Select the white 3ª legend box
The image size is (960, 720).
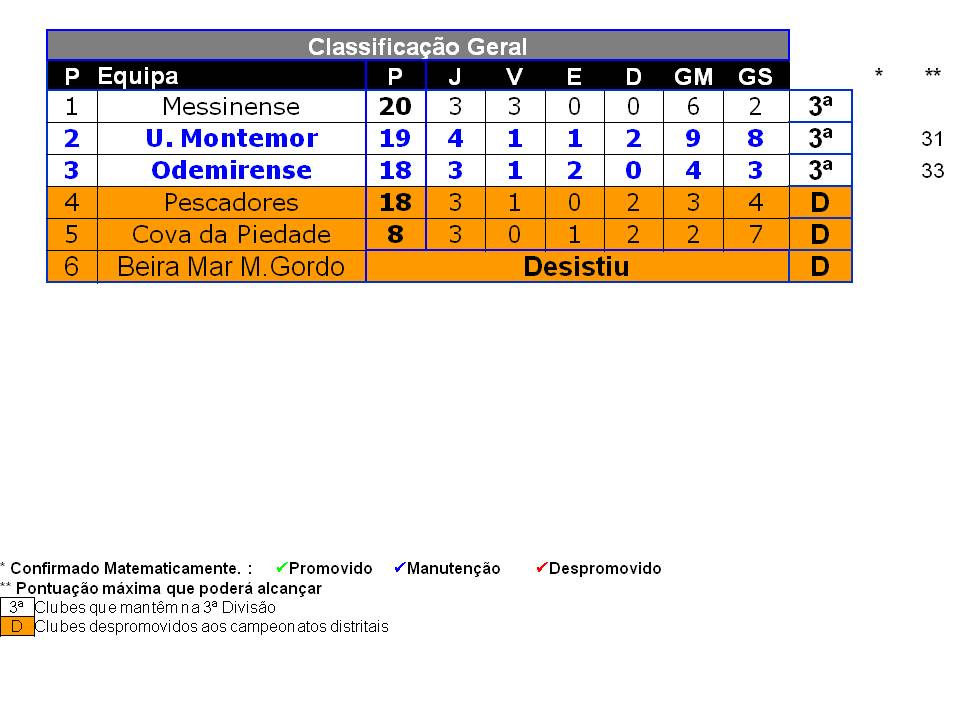17,606
